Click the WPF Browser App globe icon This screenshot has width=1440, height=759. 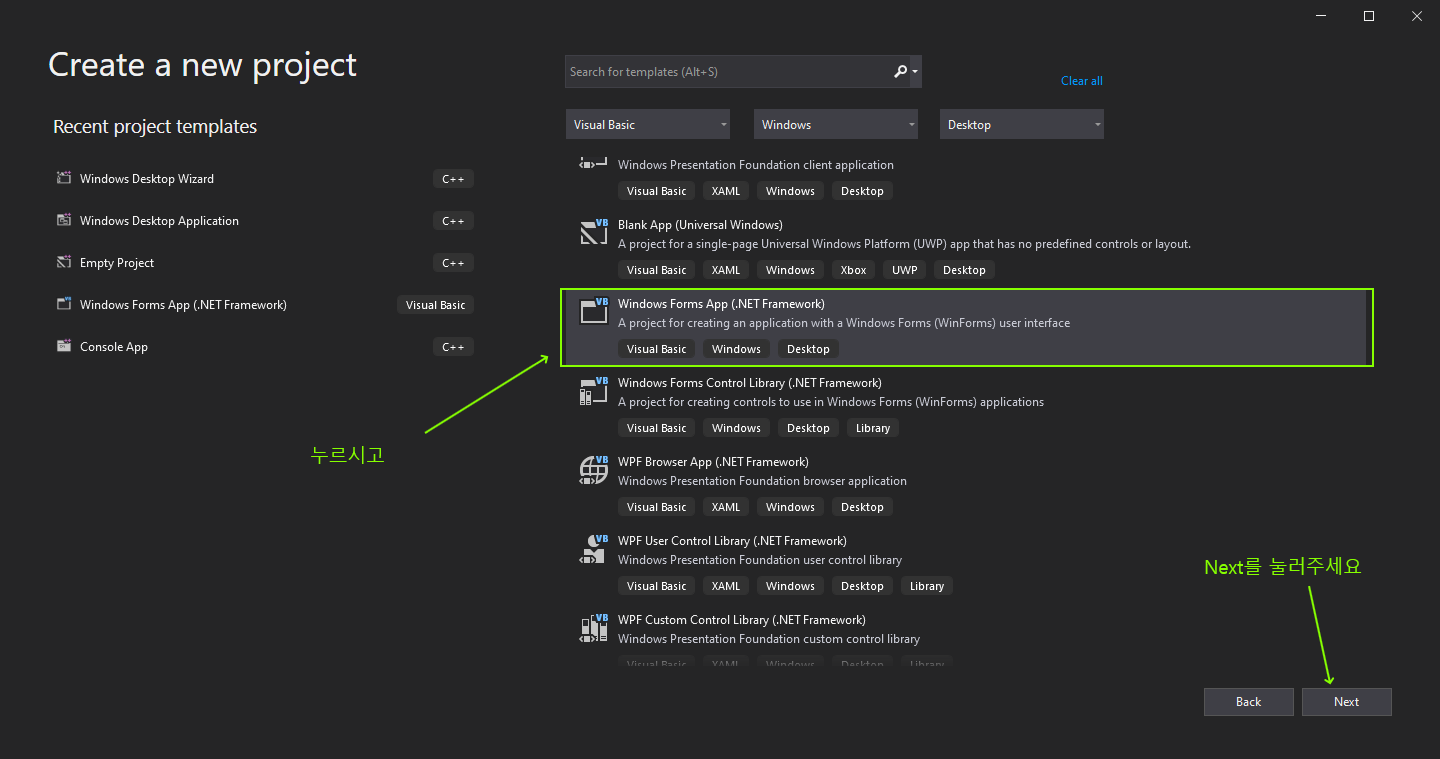(x=594, y=469)
